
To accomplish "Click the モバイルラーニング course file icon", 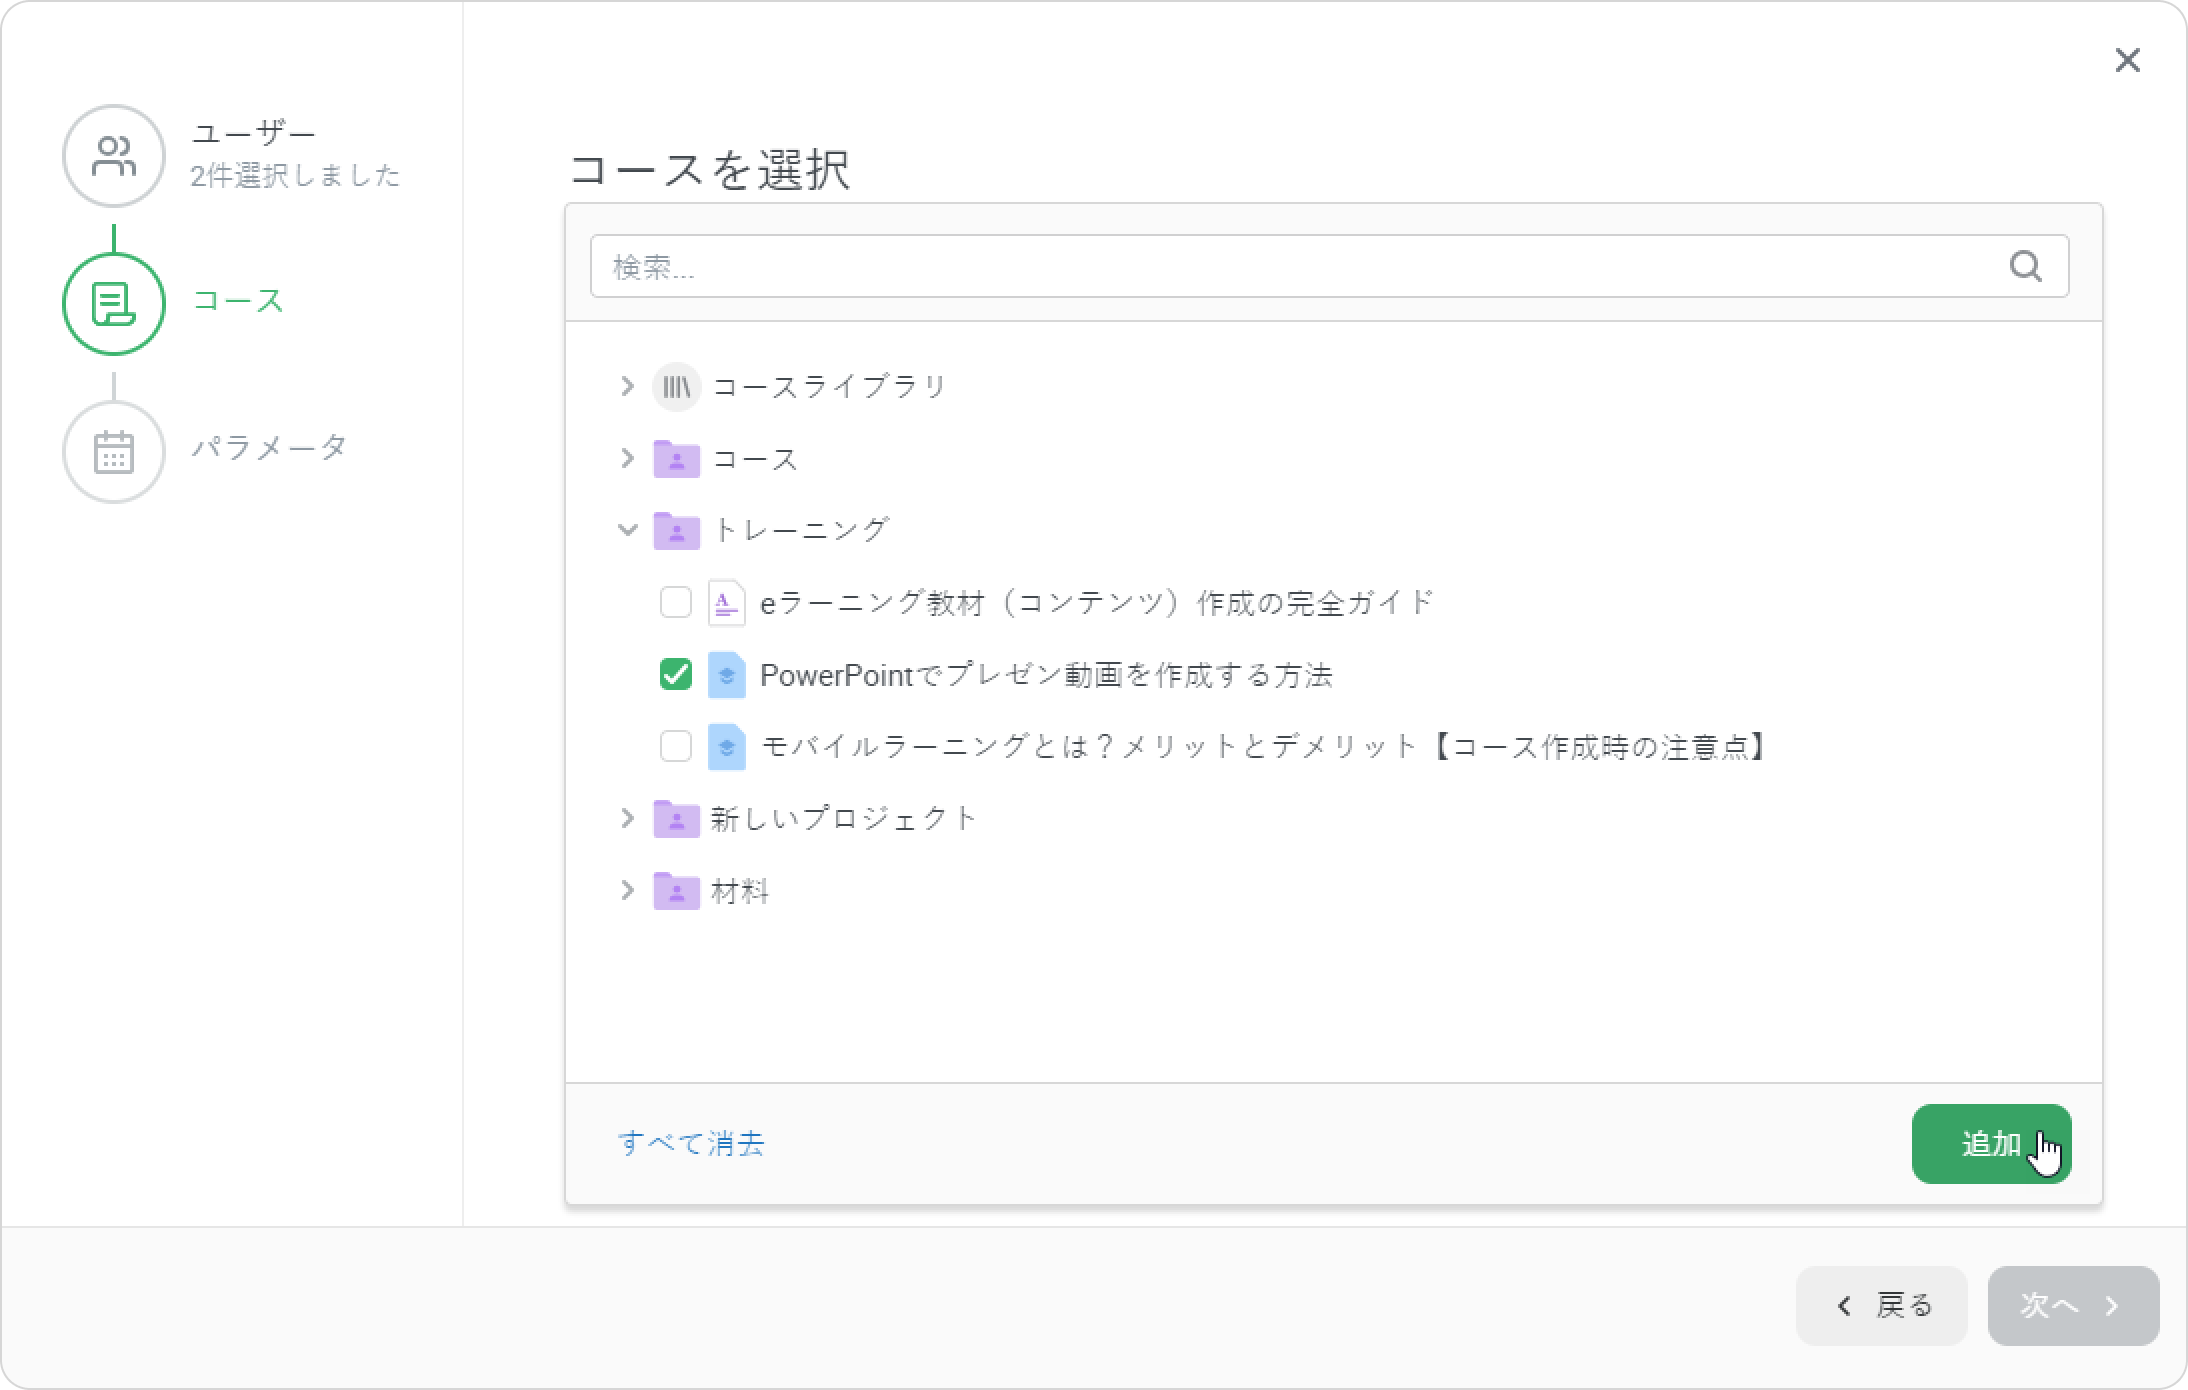I will [726, 747].
